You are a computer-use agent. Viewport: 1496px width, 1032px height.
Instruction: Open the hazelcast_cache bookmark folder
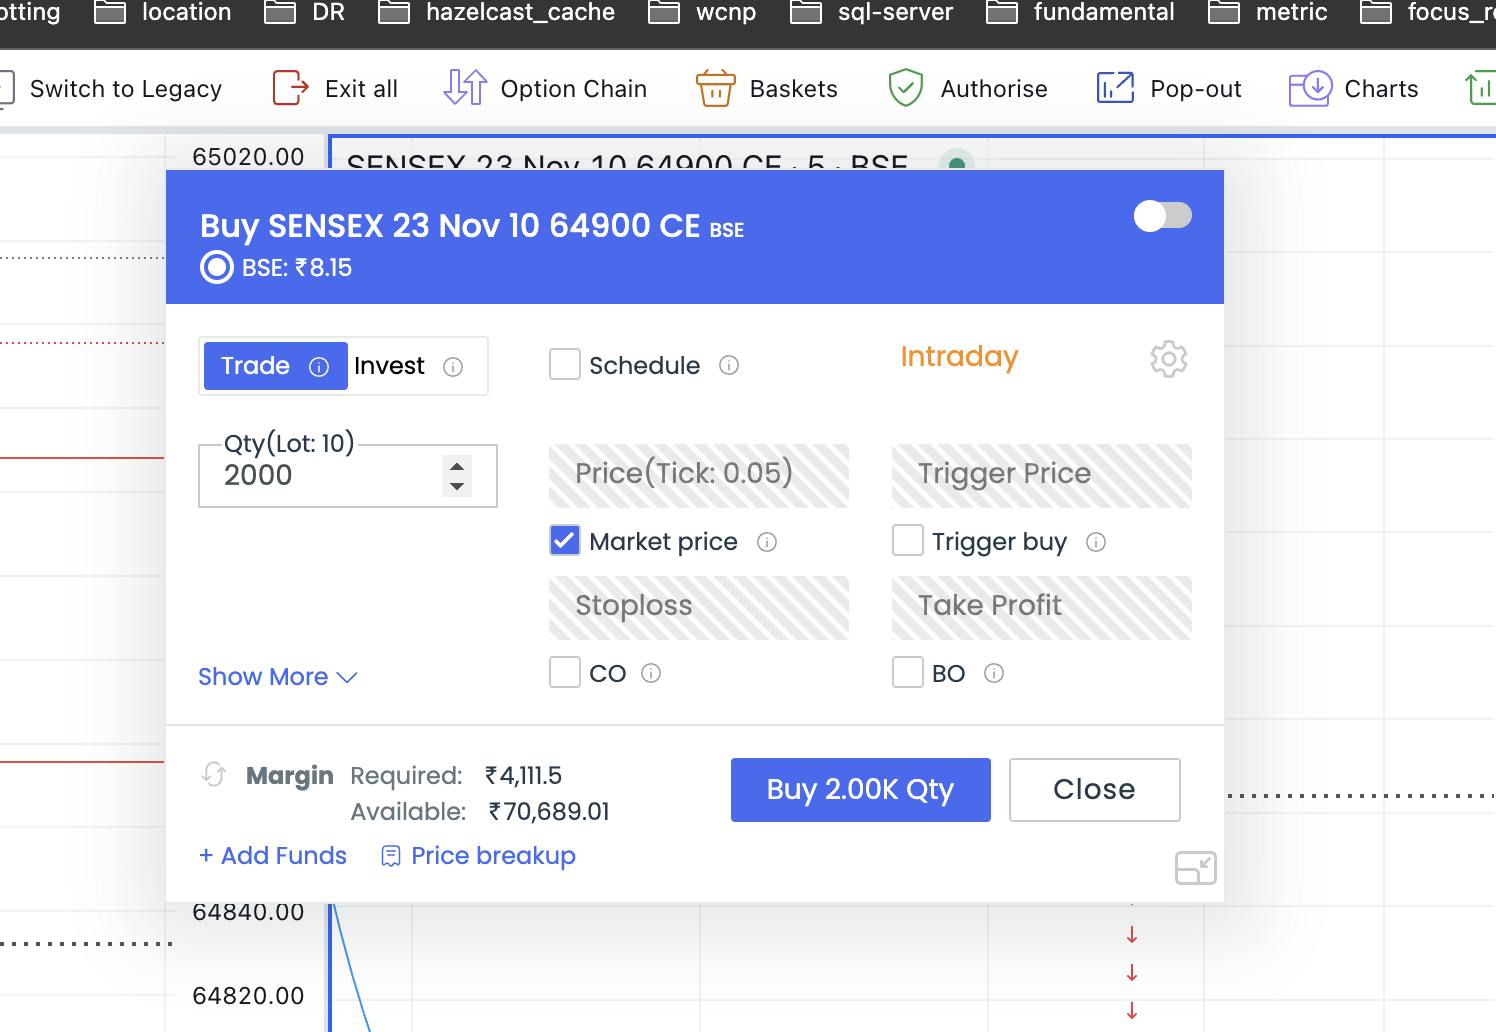(496, 12)
